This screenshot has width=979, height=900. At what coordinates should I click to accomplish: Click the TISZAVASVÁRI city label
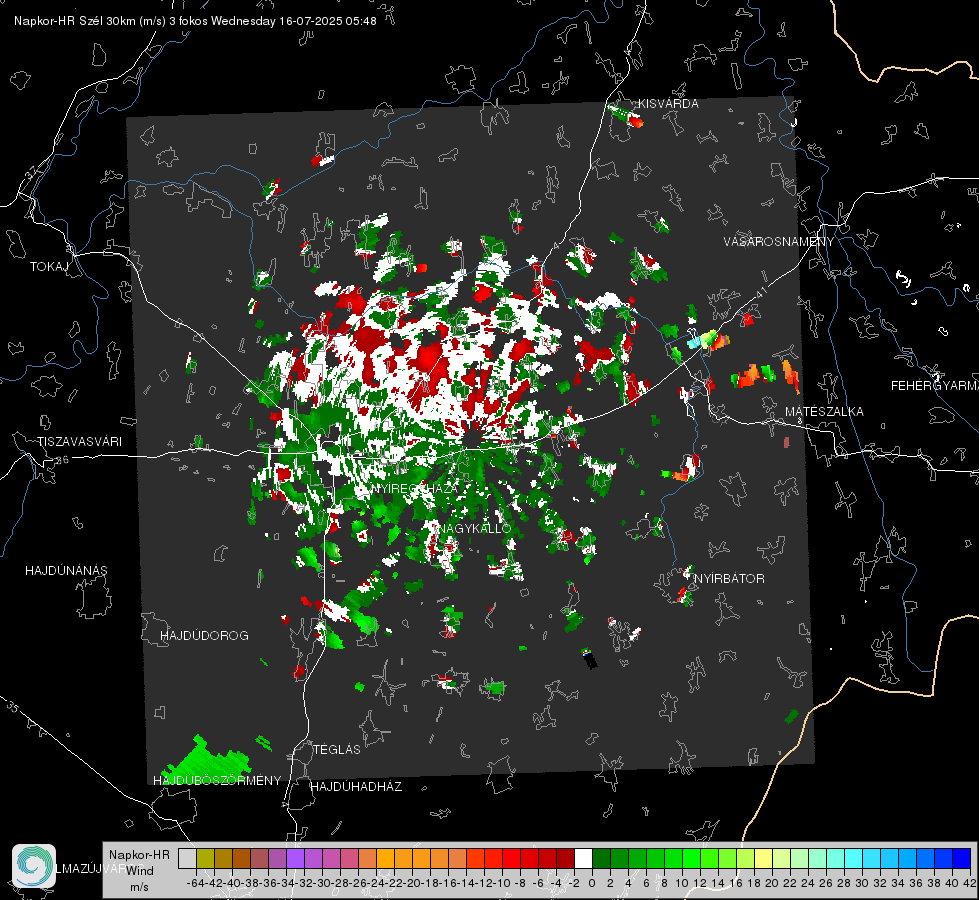79,442
